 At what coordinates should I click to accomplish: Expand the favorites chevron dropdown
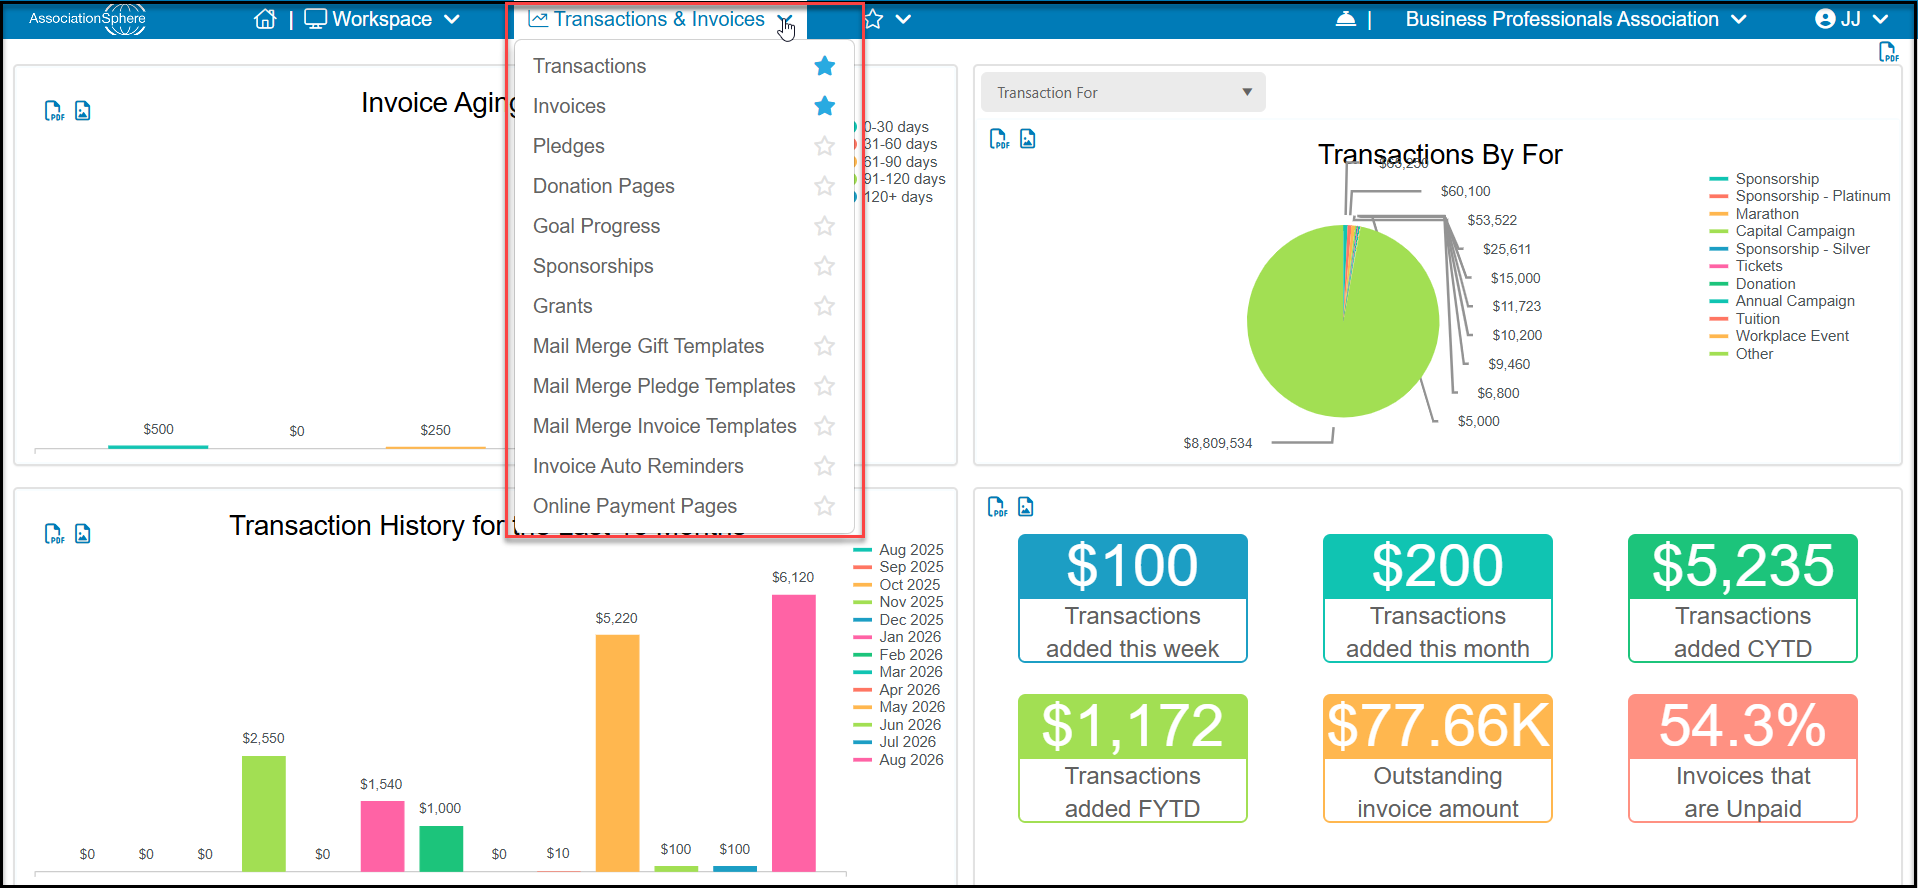click(903, 19)
